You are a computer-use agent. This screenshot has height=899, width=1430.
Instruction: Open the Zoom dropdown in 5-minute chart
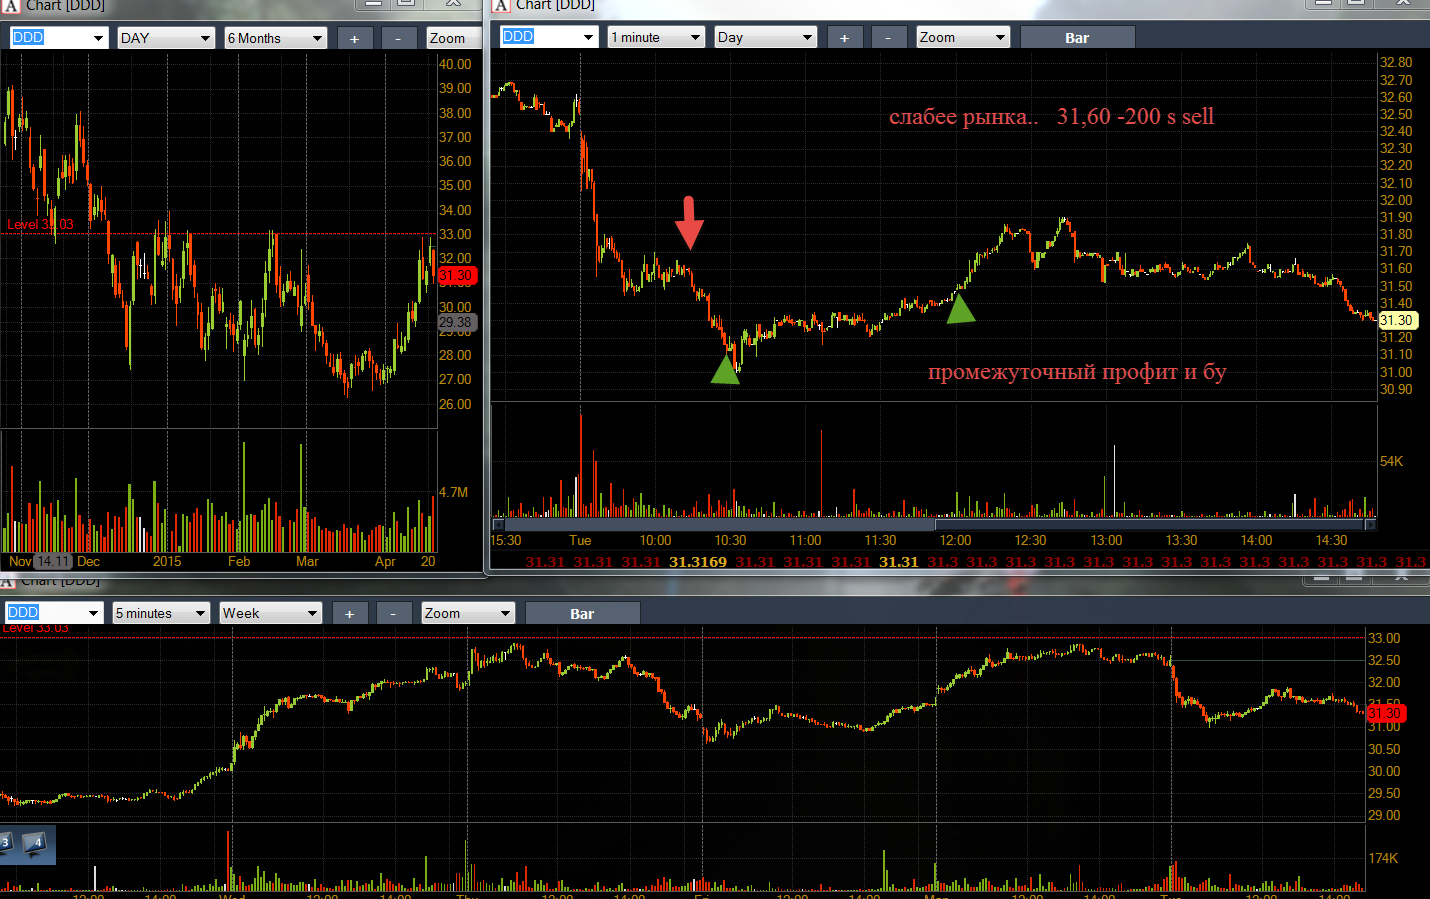coord(468,613)
